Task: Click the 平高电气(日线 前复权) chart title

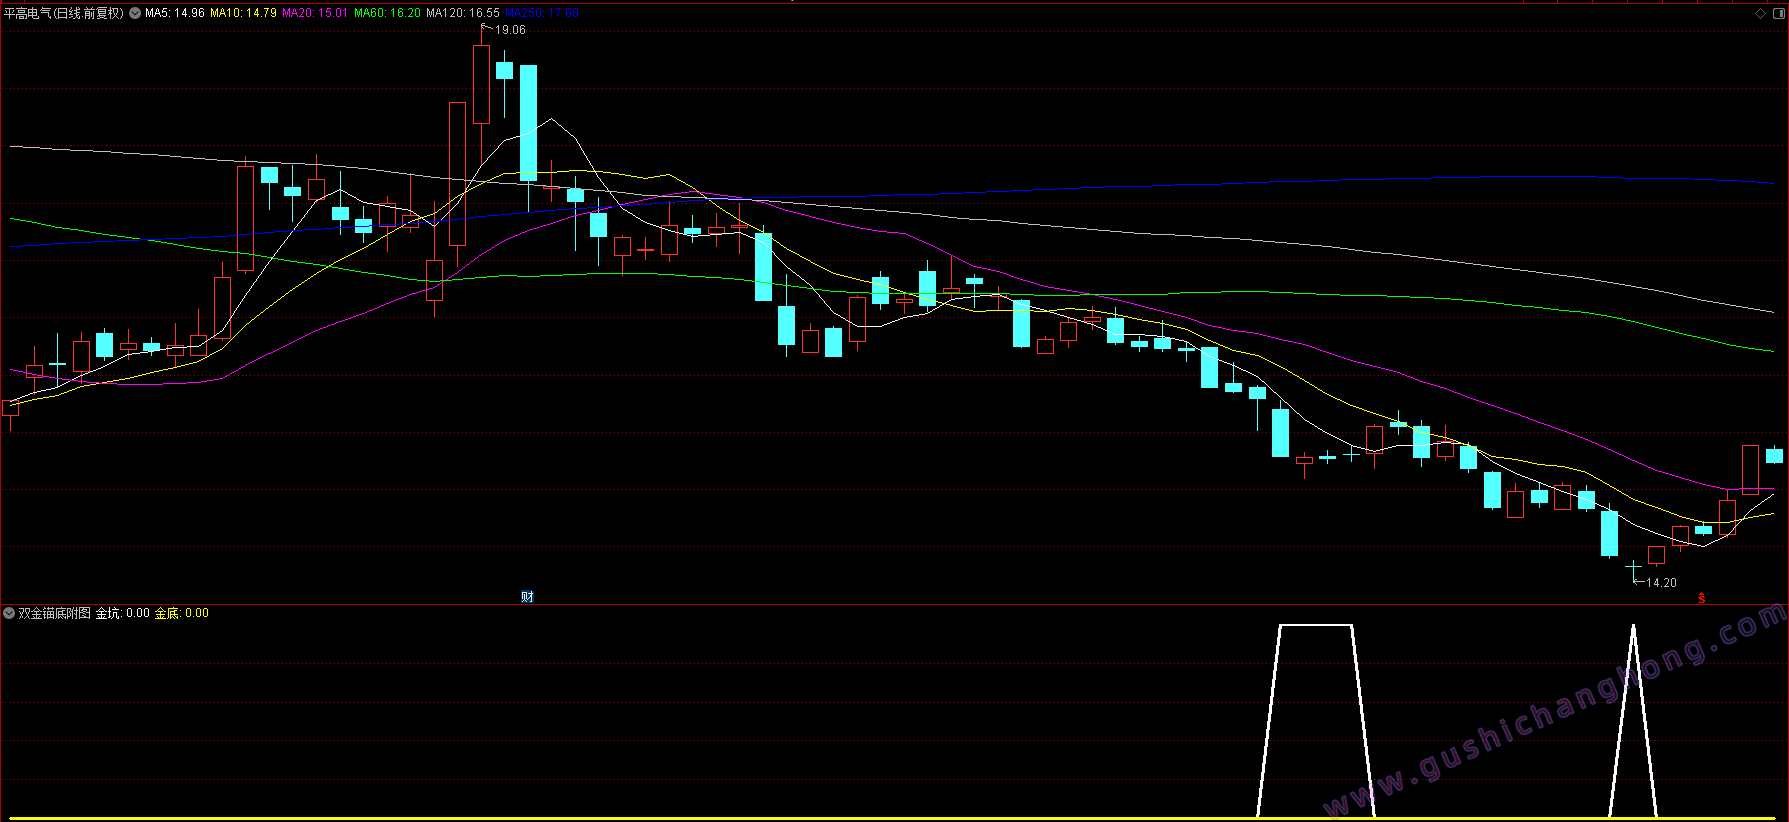Action: pyautogui.click(x=65, y=13)
